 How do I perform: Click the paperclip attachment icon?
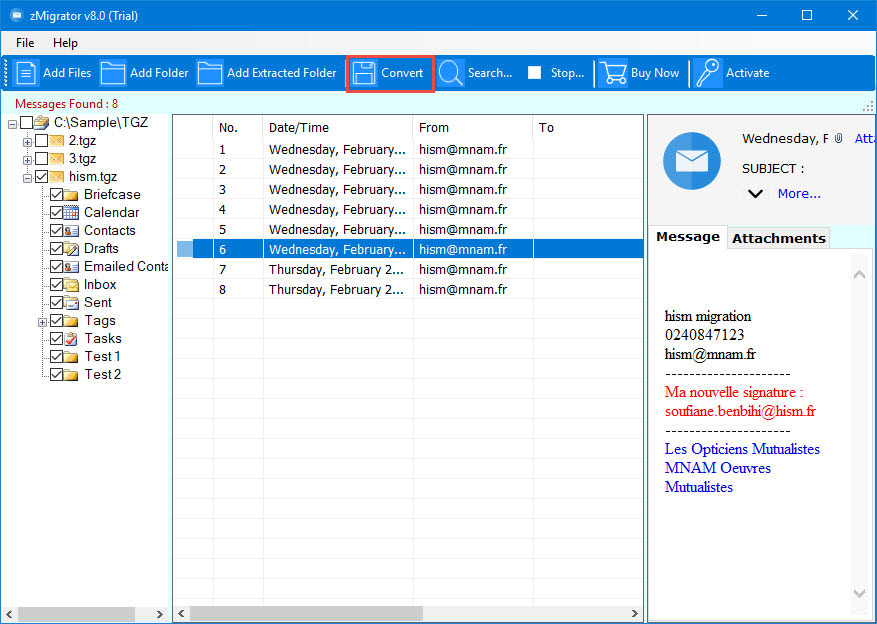[838, 139]
